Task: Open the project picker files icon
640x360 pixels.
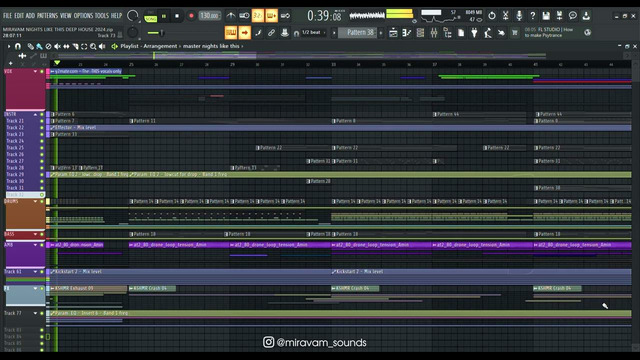Action: tap(461, 33)
